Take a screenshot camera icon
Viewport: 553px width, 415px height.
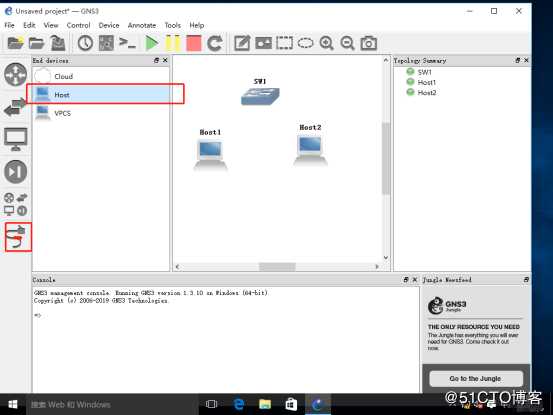[x=369, y=43]
